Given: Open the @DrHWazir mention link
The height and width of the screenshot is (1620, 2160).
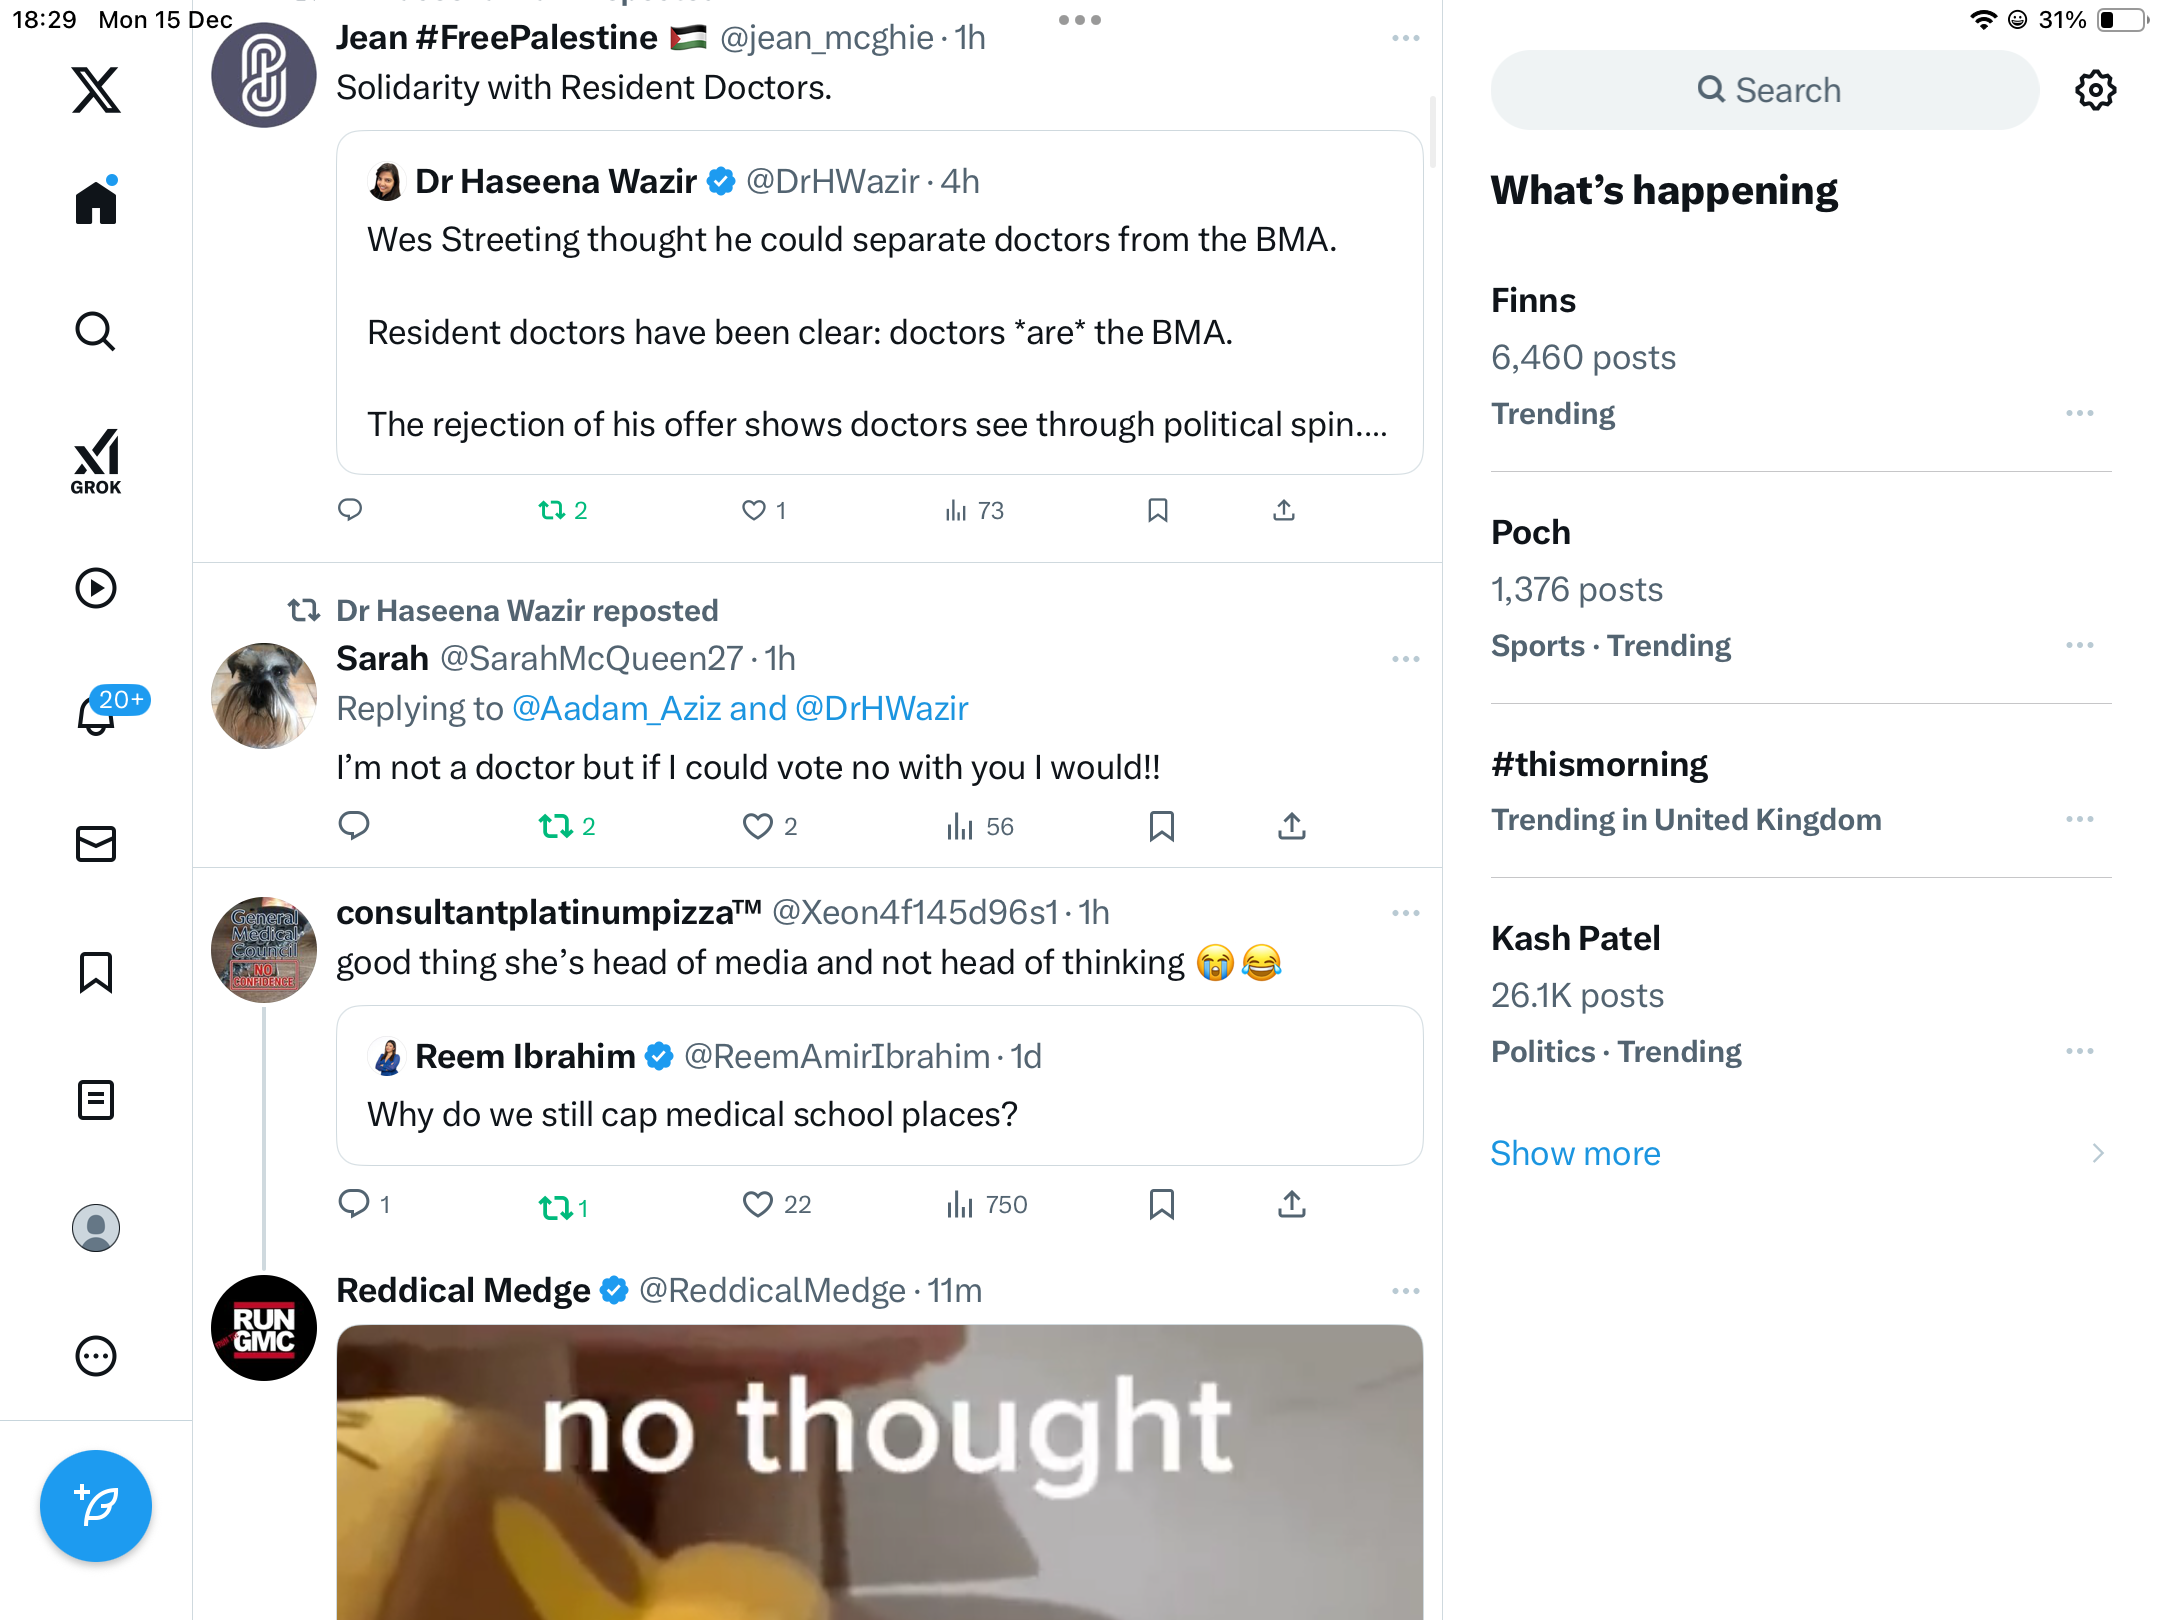Looking at the screenshot, I should (x=881, y=708).
